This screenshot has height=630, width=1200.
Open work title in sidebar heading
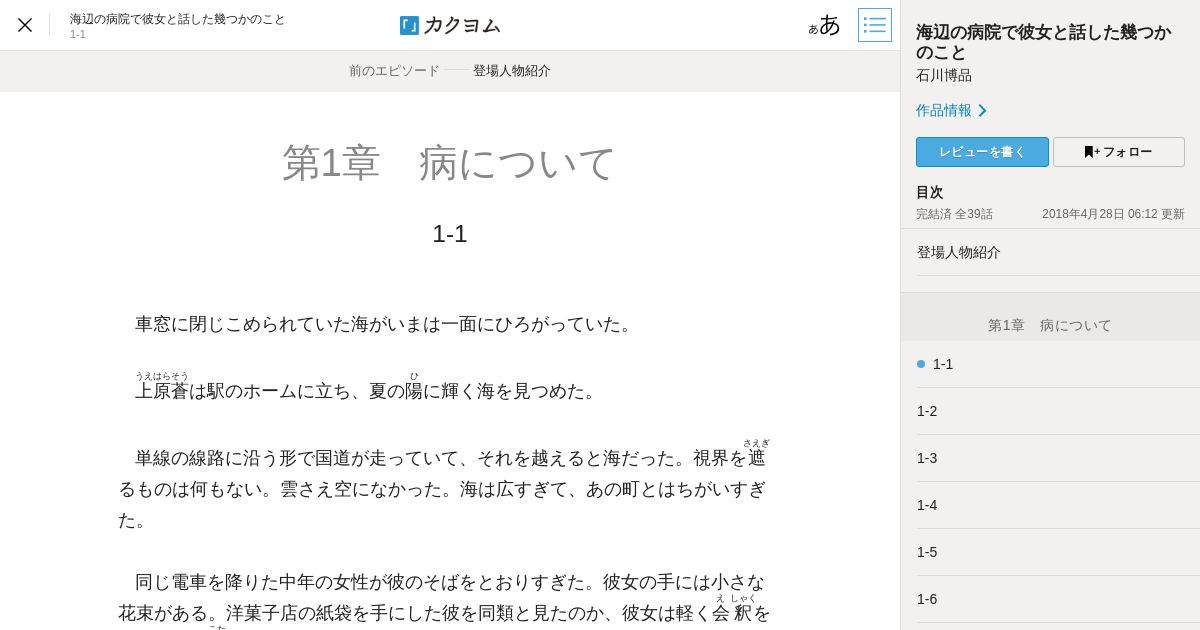tap(1043, 42)
